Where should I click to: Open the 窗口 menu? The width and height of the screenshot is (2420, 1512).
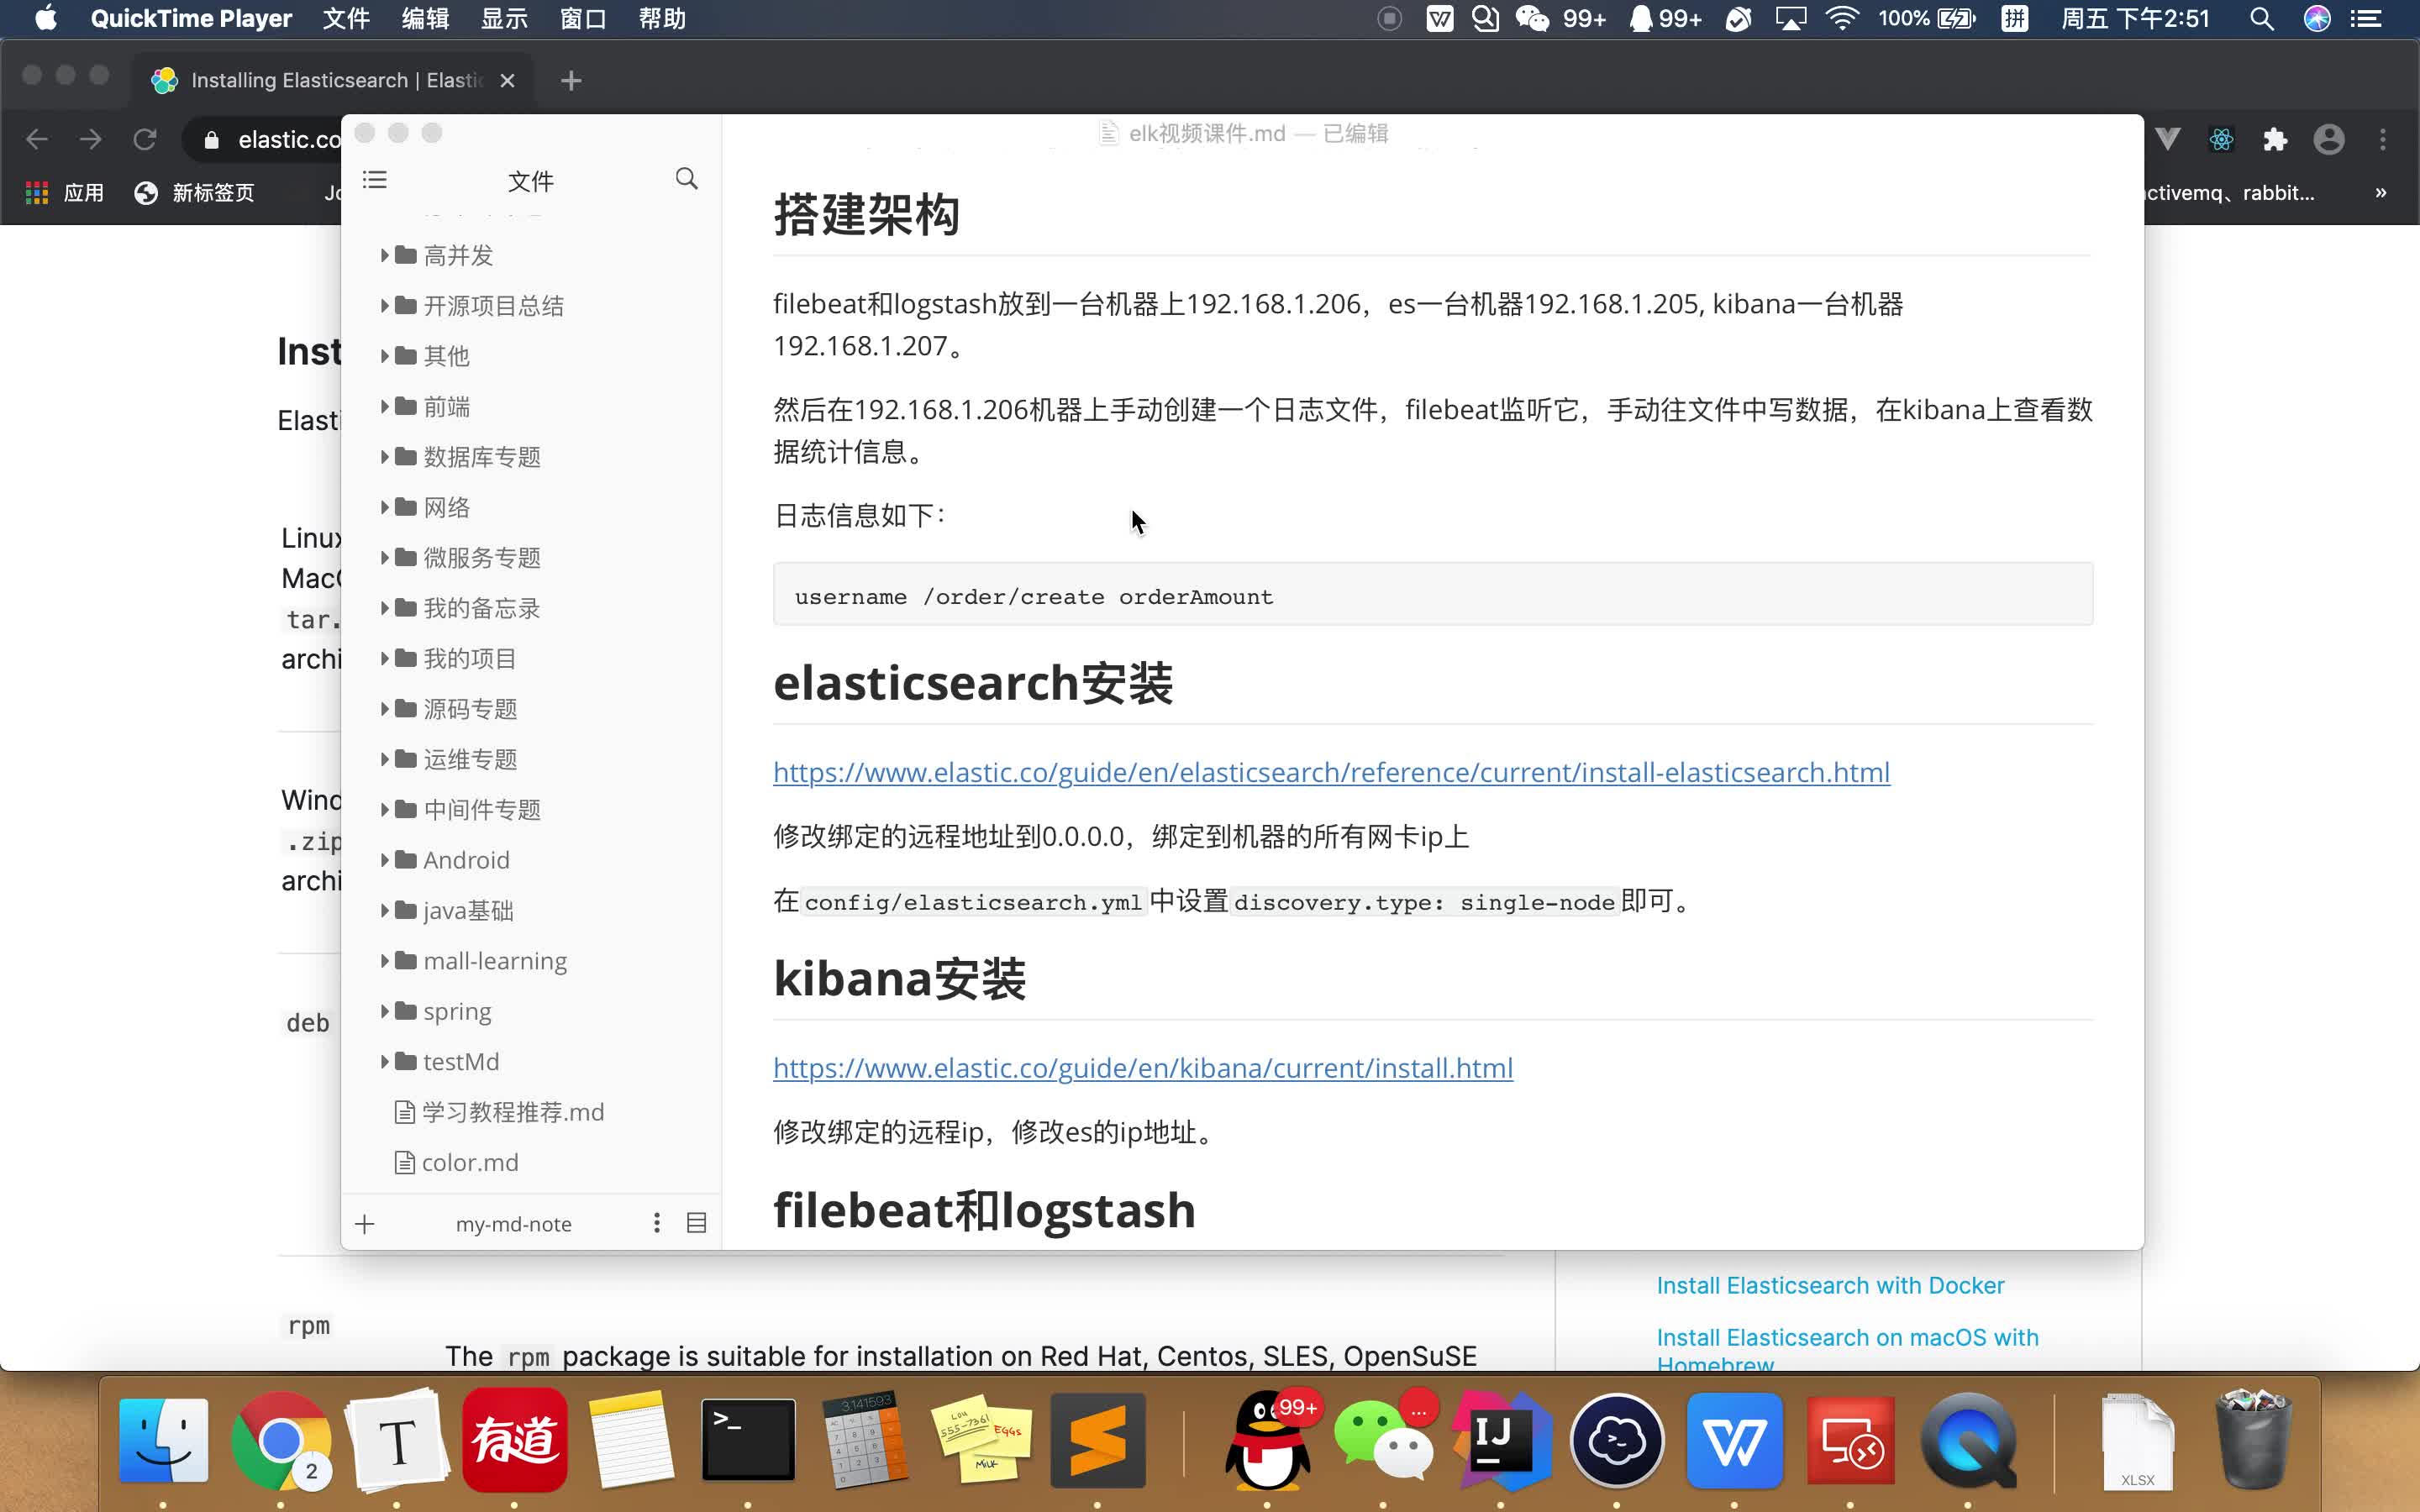click(583, 19)
